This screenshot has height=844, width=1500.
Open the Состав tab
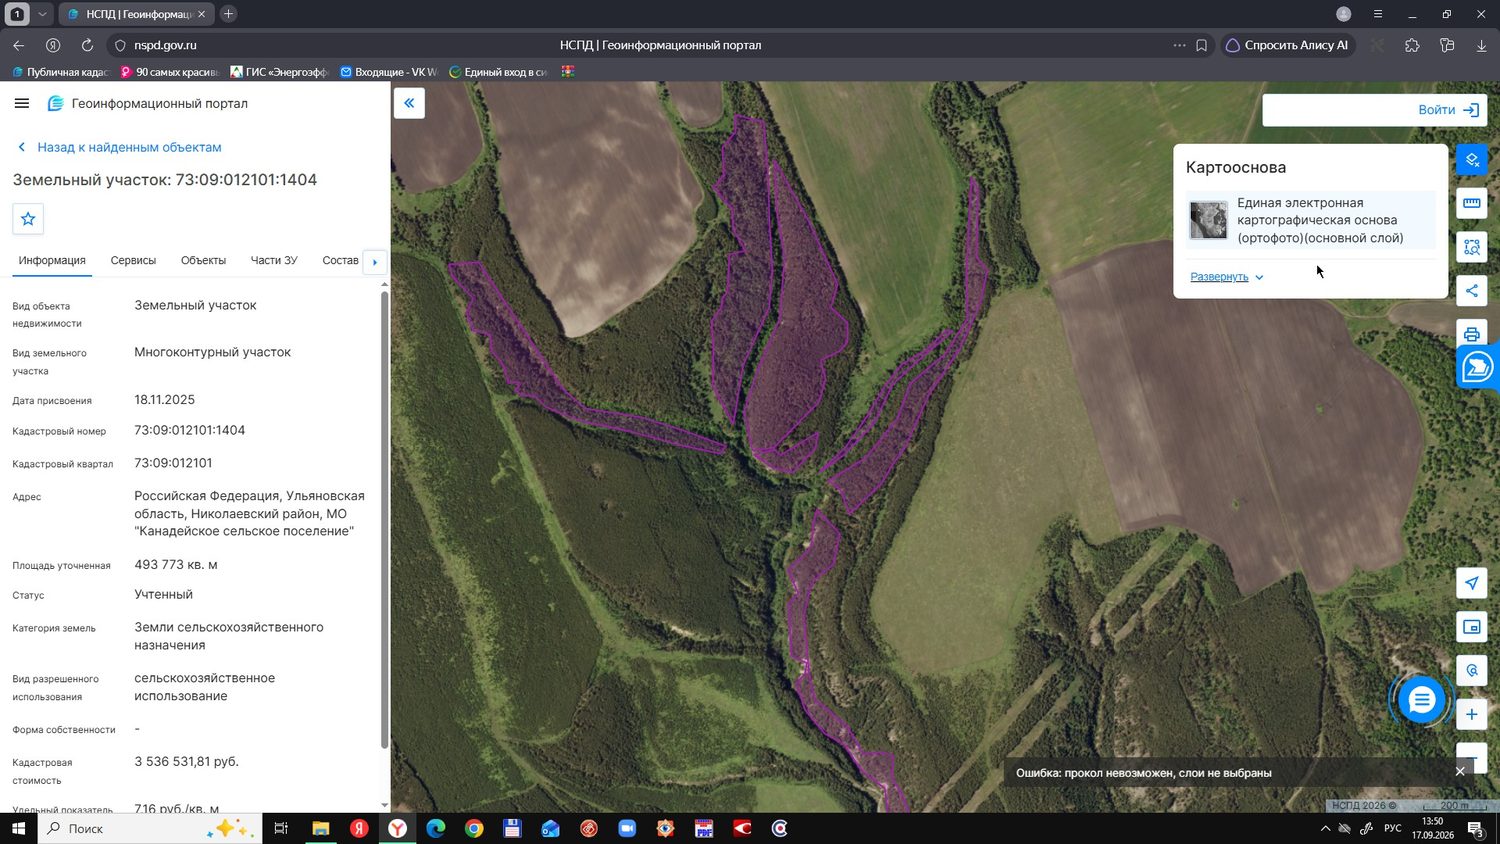(x=340, y=260)
